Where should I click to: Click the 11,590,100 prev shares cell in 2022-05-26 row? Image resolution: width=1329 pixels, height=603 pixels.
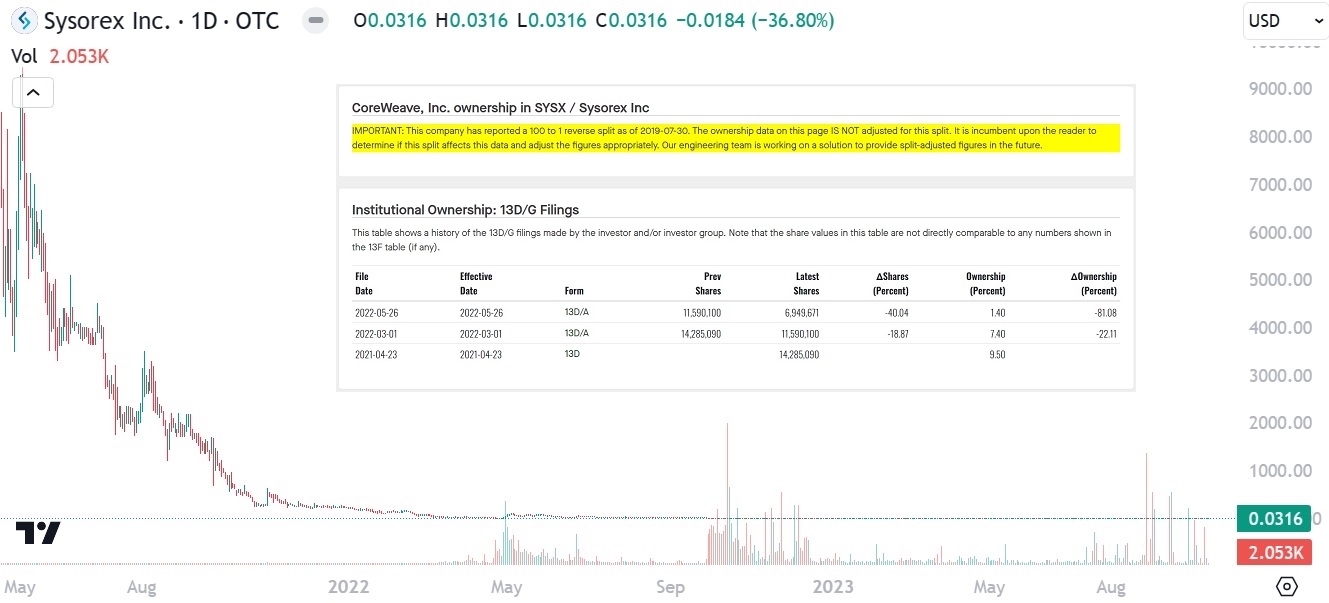(700, 312)
